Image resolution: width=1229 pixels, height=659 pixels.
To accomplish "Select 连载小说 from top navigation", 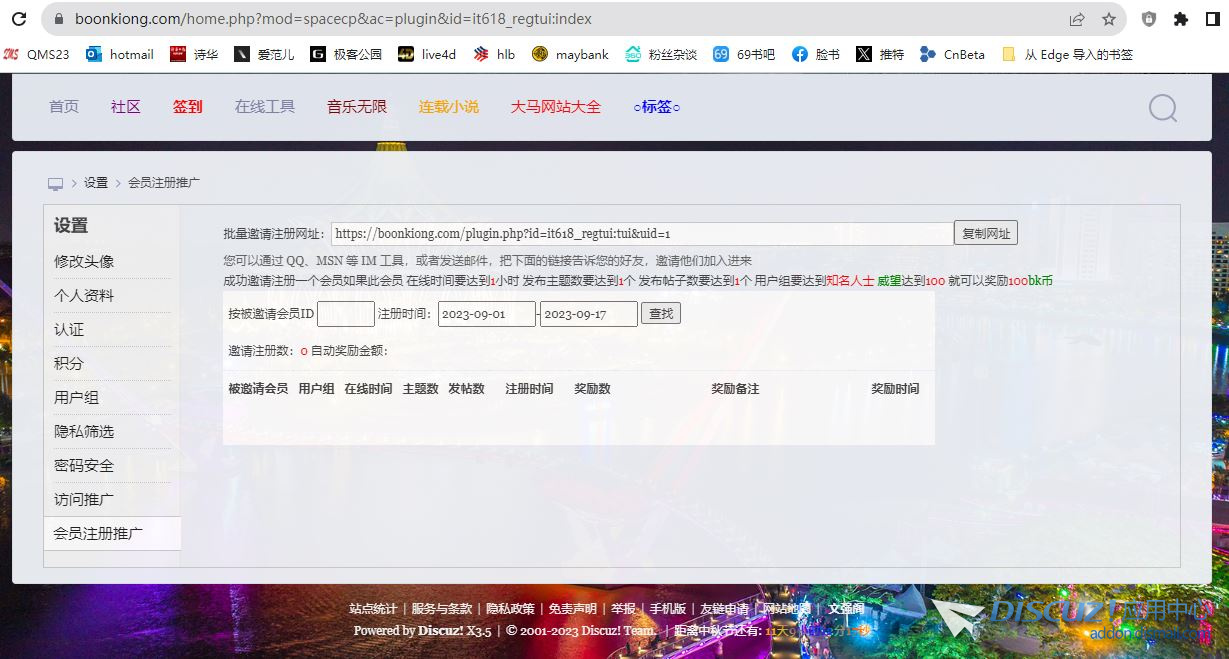I will click(x=448, y=107).
